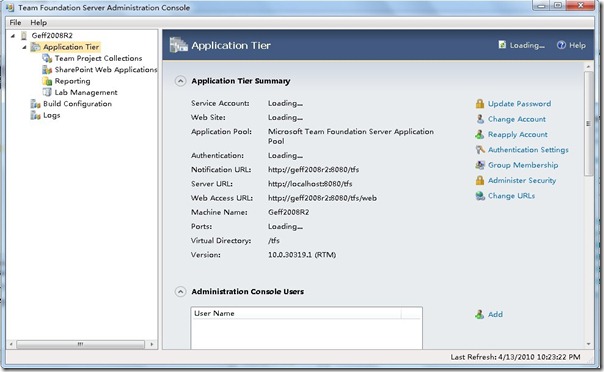Click the Version value 10.0.30319.1 (RTM)
Screen dimensions: 604x372
pos(302,255)
